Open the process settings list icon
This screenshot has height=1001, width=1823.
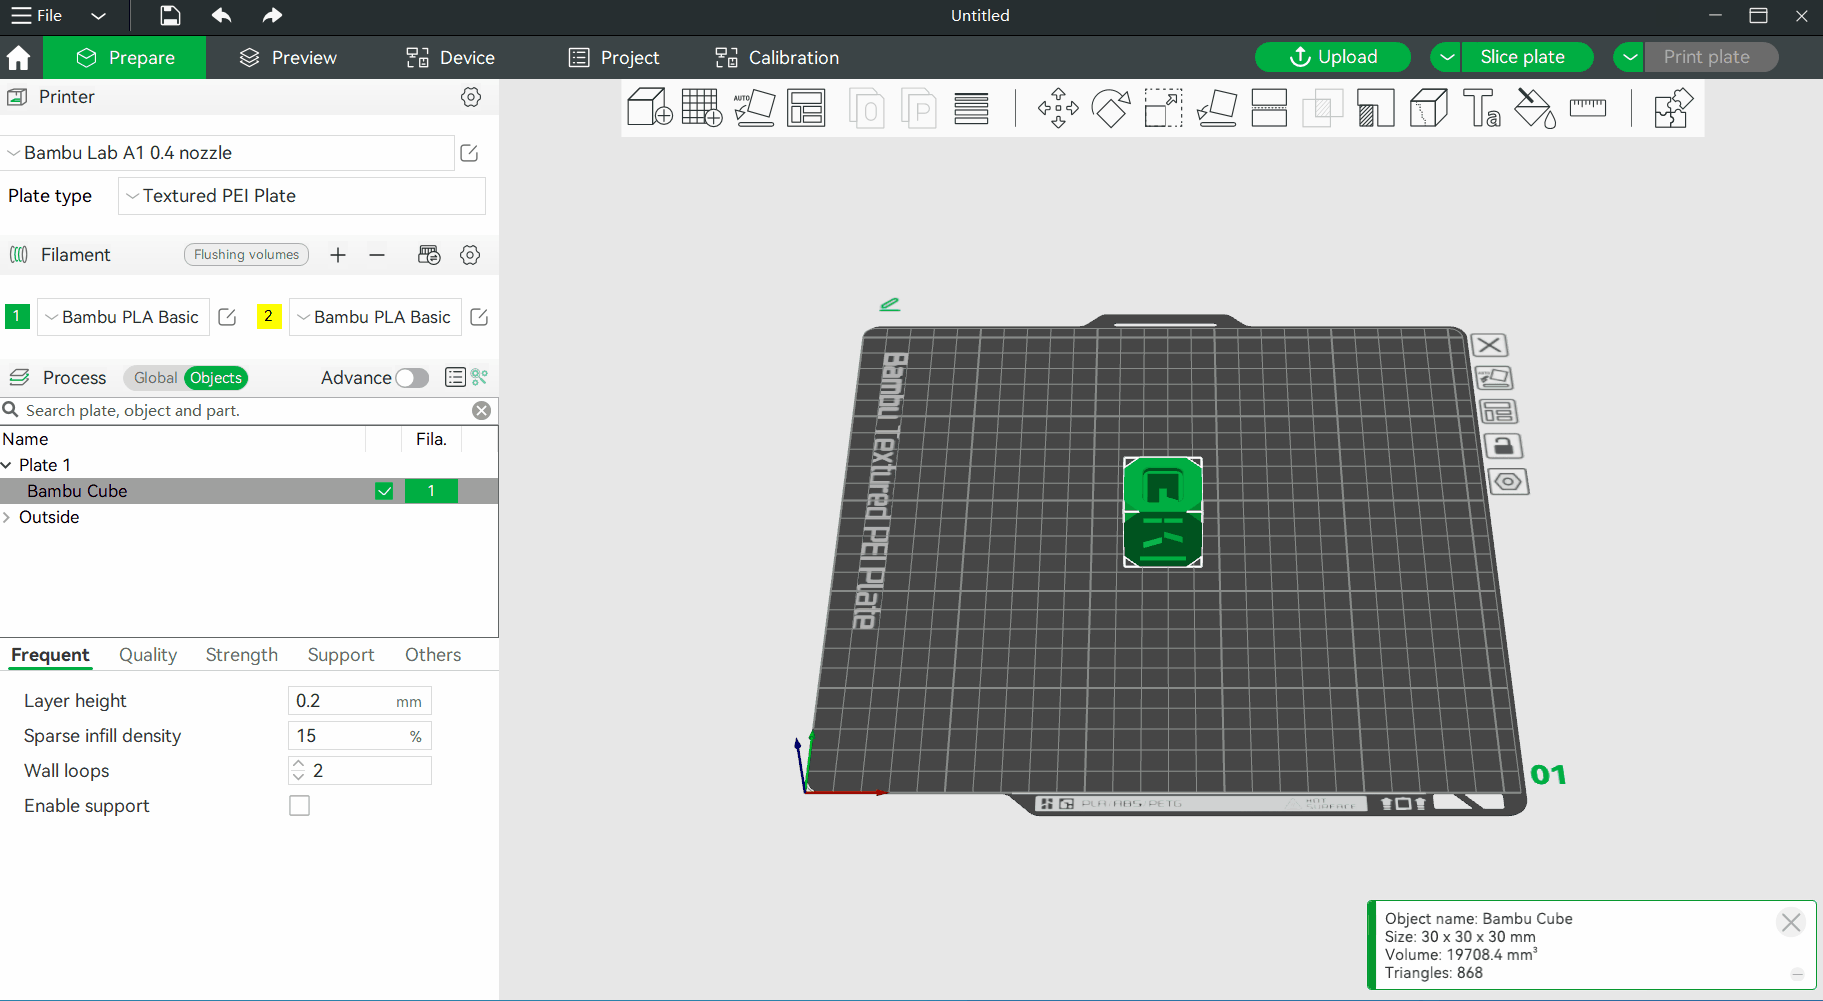point(455,377)
